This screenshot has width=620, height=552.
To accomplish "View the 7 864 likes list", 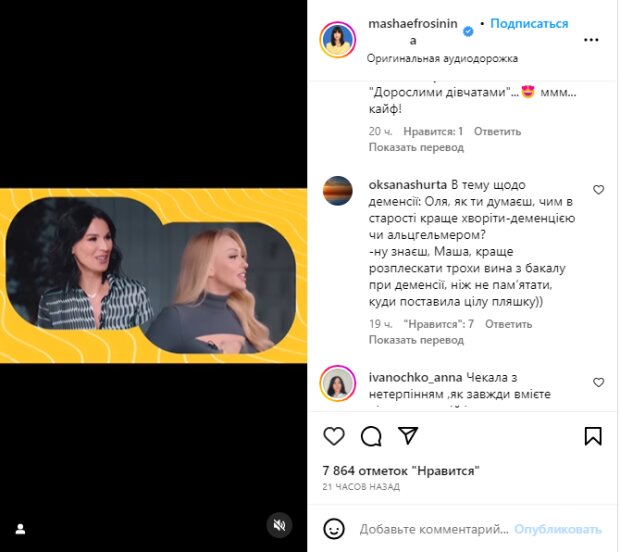I will coord(401,471).
